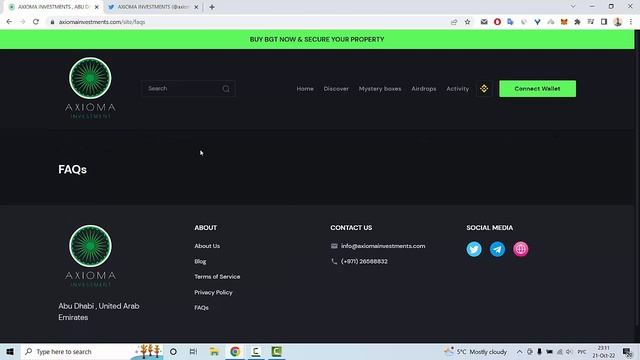Open Discover in navigation
The height and width of the screenshot is (360, 640).
(336, 89)
